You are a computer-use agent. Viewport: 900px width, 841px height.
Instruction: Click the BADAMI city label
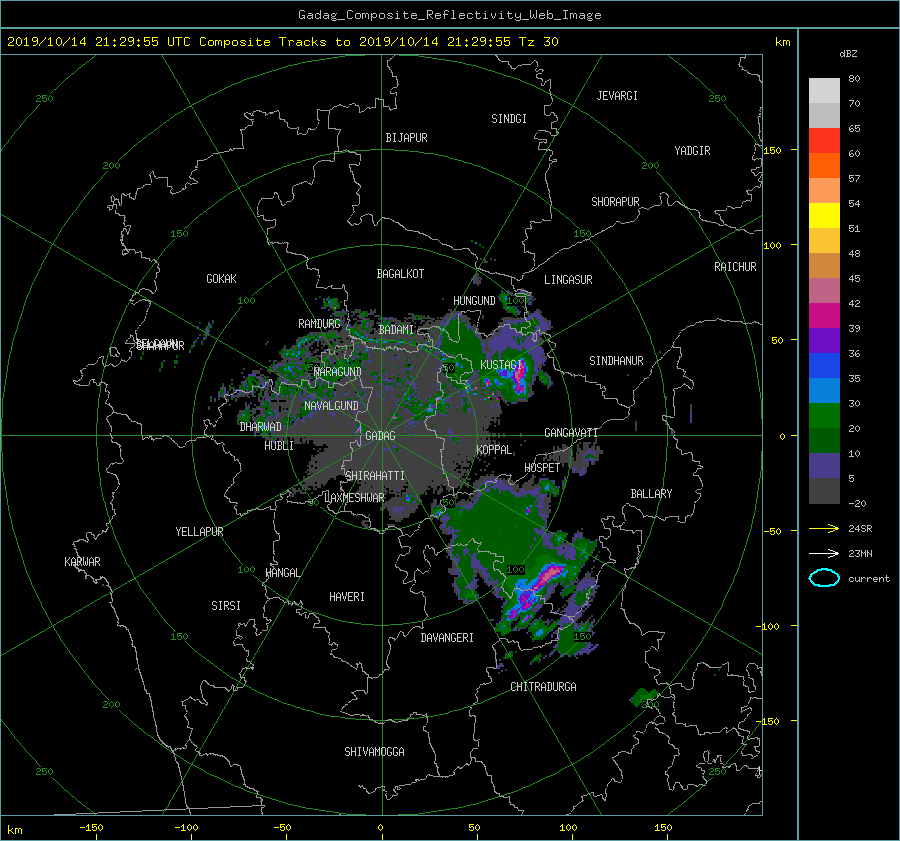(396, 330)
